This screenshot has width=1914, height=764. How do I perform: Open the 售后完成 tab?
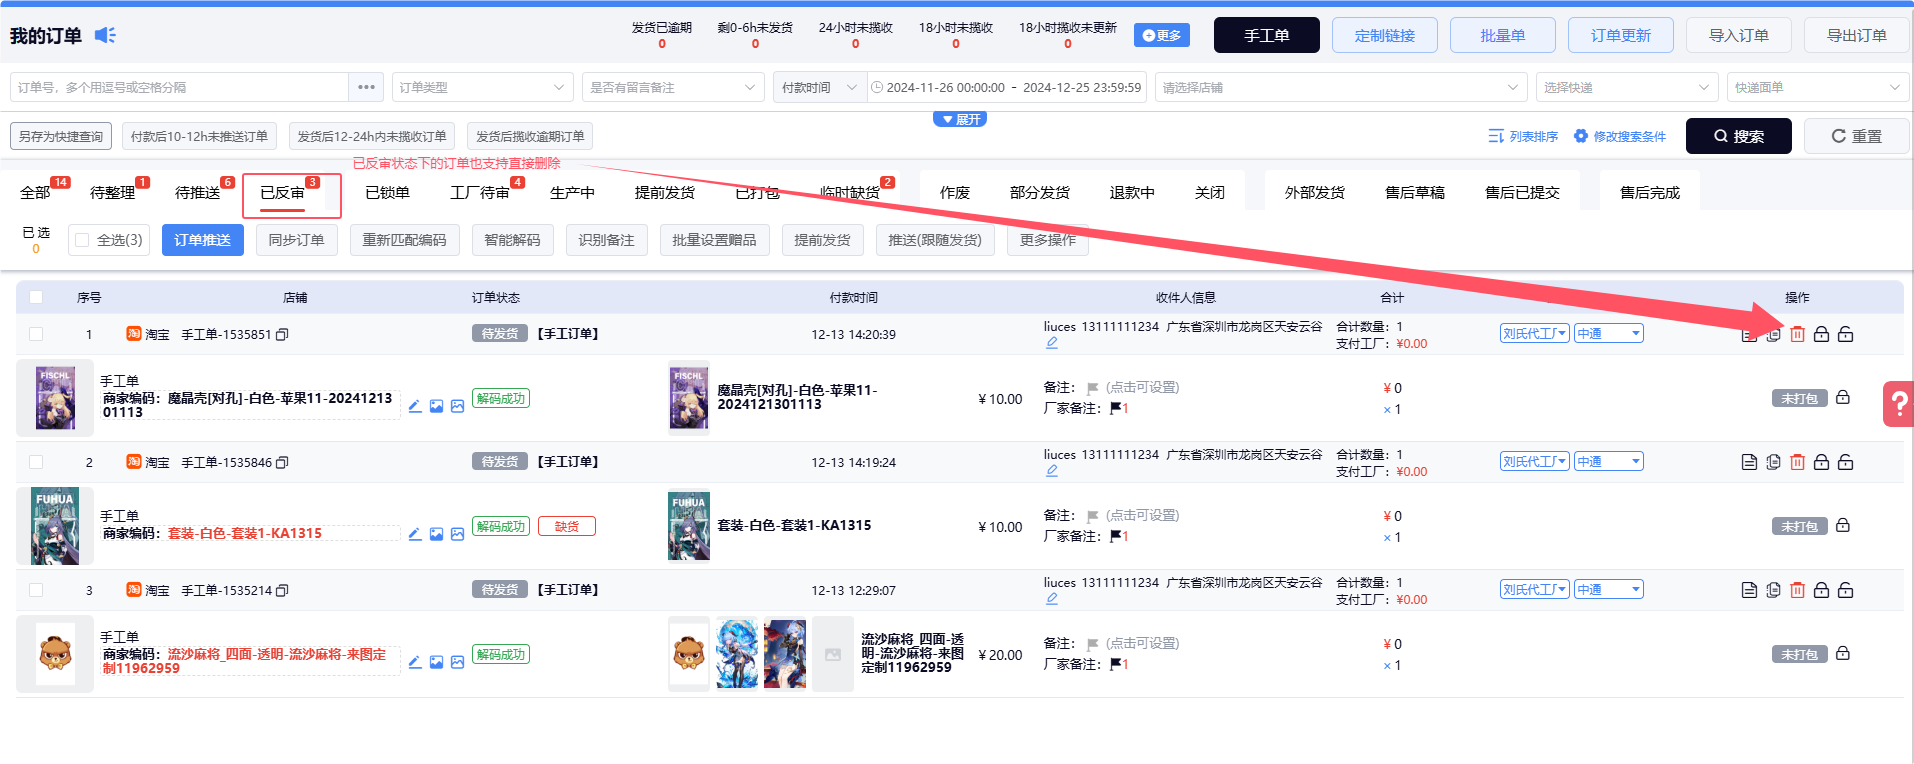(x=1650, y=192)
